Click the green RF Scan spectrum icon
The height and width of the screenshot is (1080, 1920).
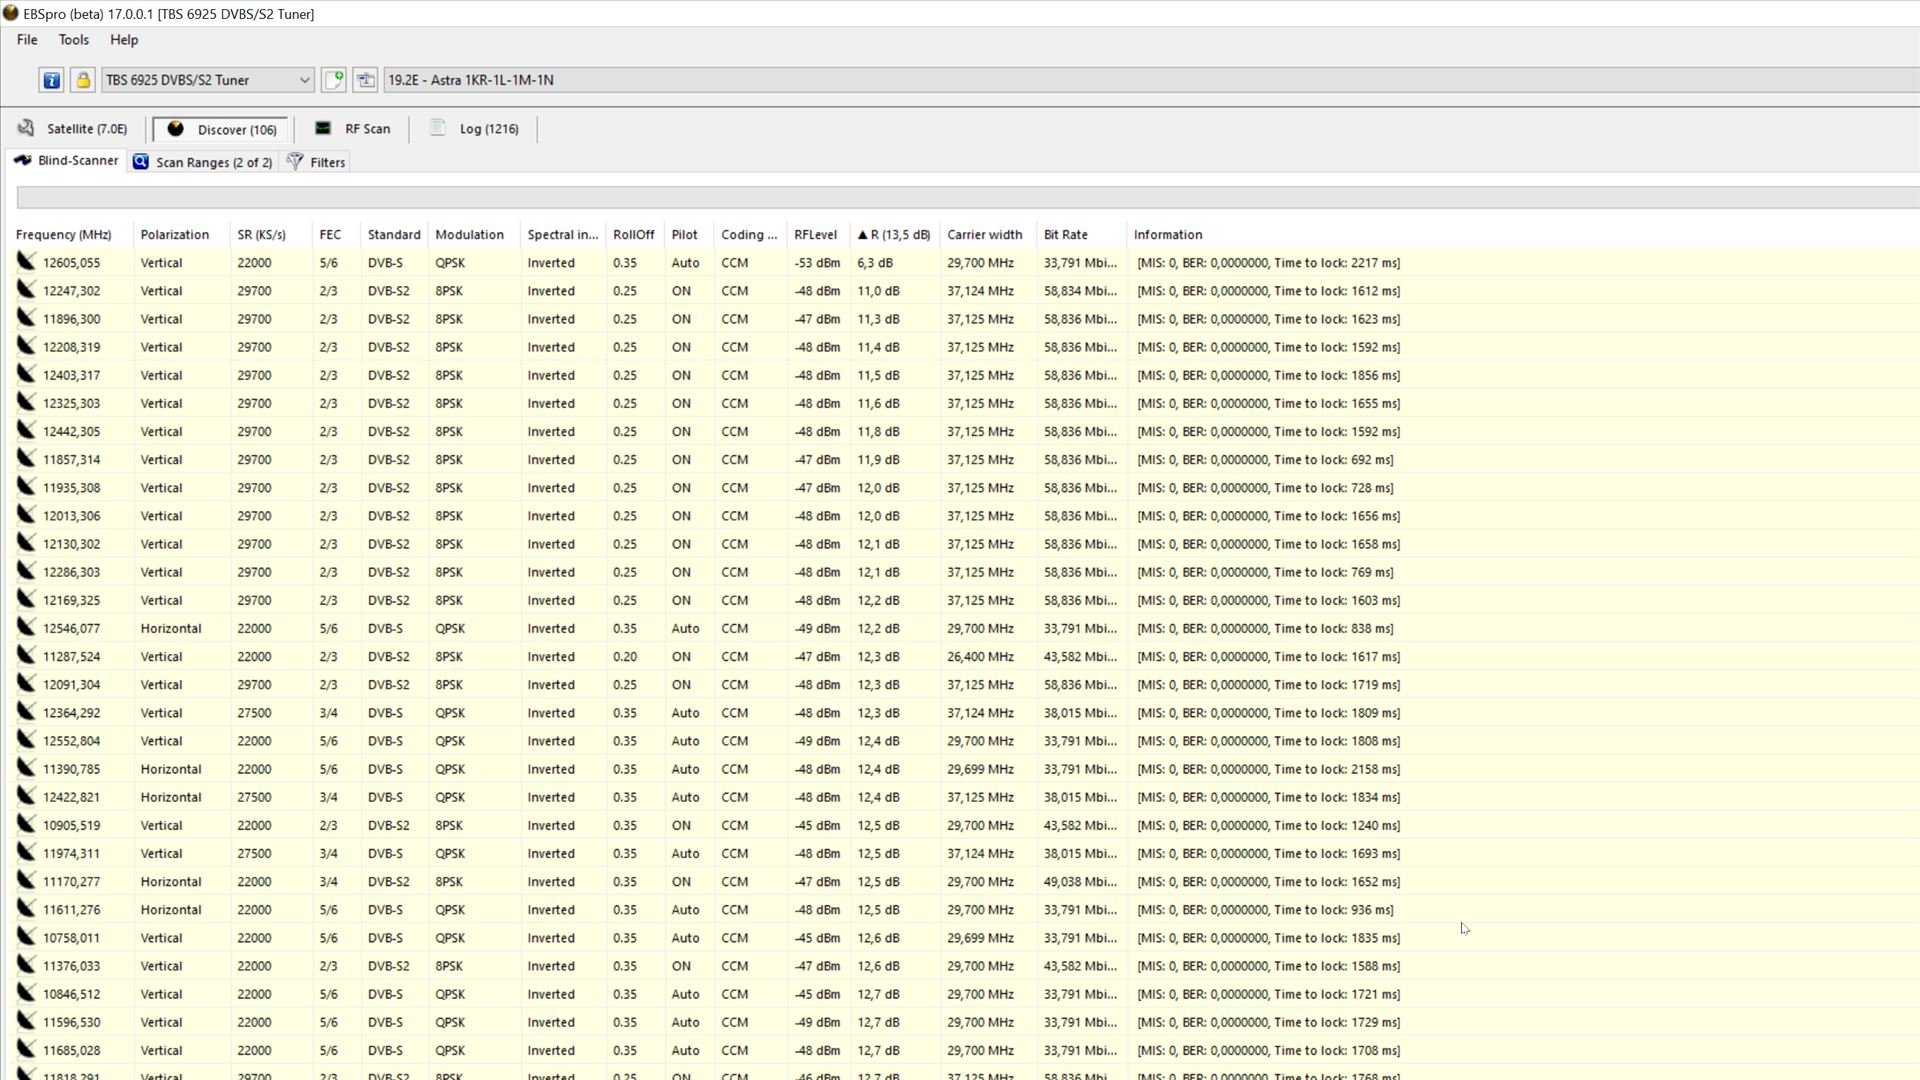(323, 128)
